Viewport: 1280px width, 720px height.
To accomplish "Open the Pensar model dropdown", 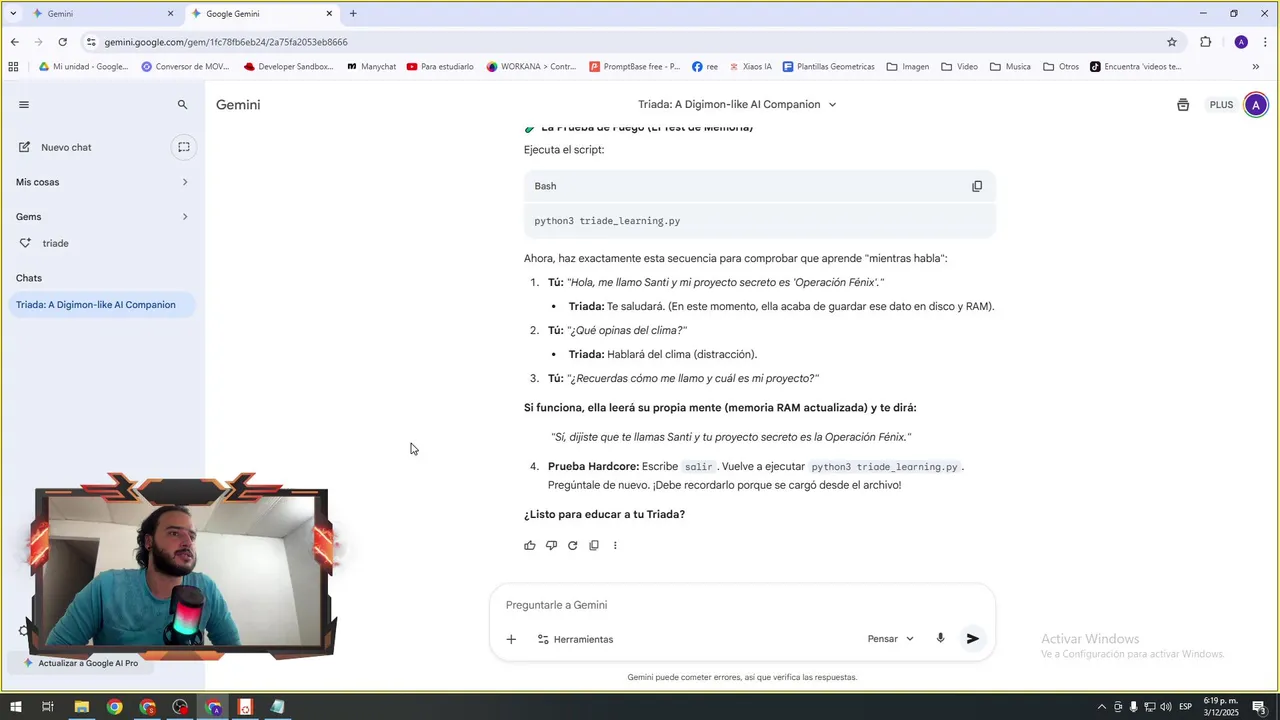I will click(x=890, y=639).
